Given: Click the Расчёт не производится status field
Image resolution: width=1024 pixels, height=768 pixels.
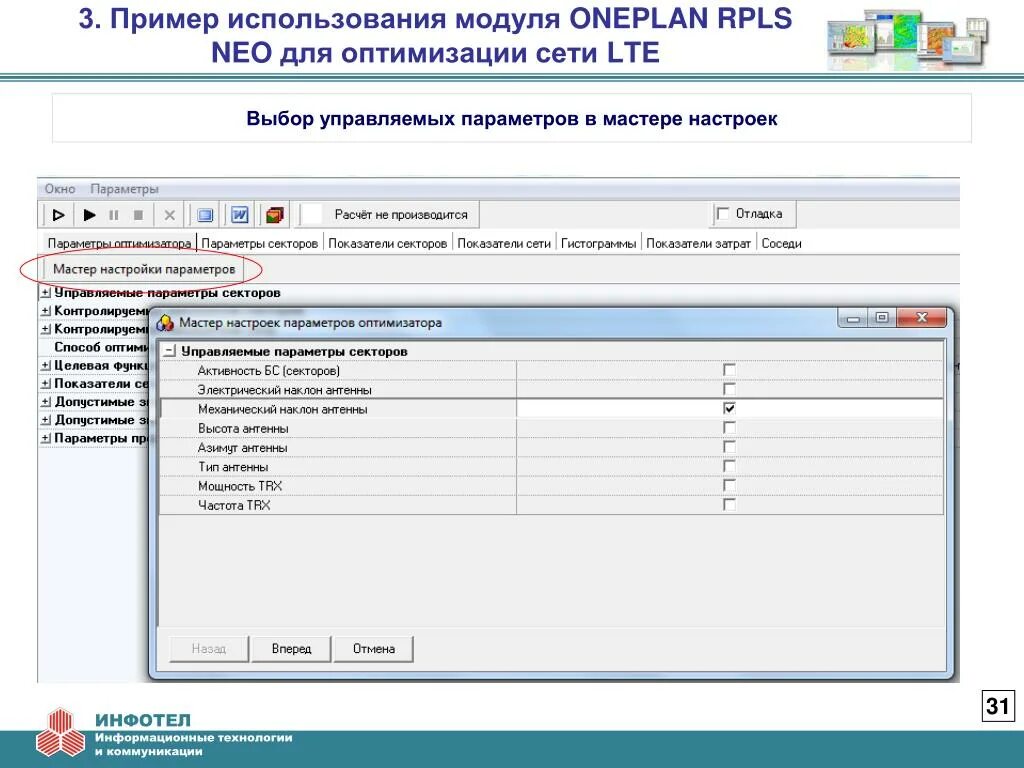Looking at the screenshot, I should point(389,214).
